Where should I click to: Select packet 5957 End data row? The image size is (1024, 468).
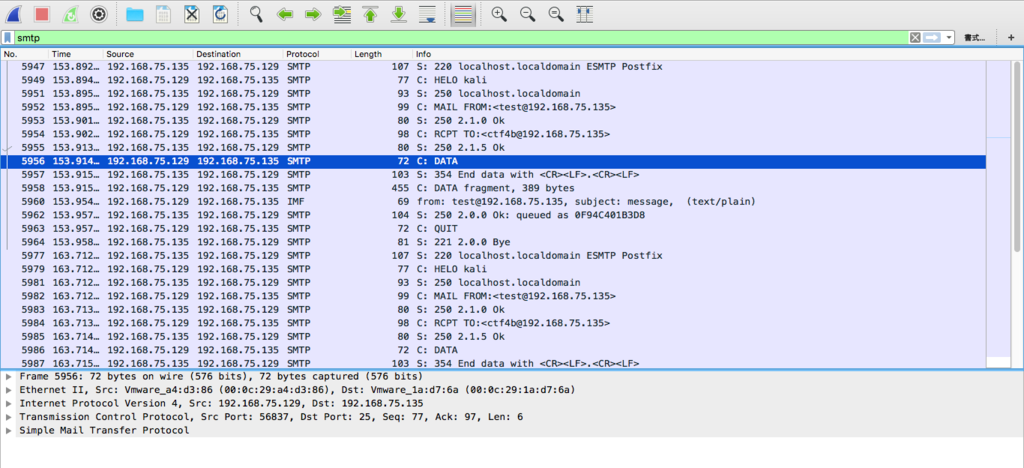493,174
